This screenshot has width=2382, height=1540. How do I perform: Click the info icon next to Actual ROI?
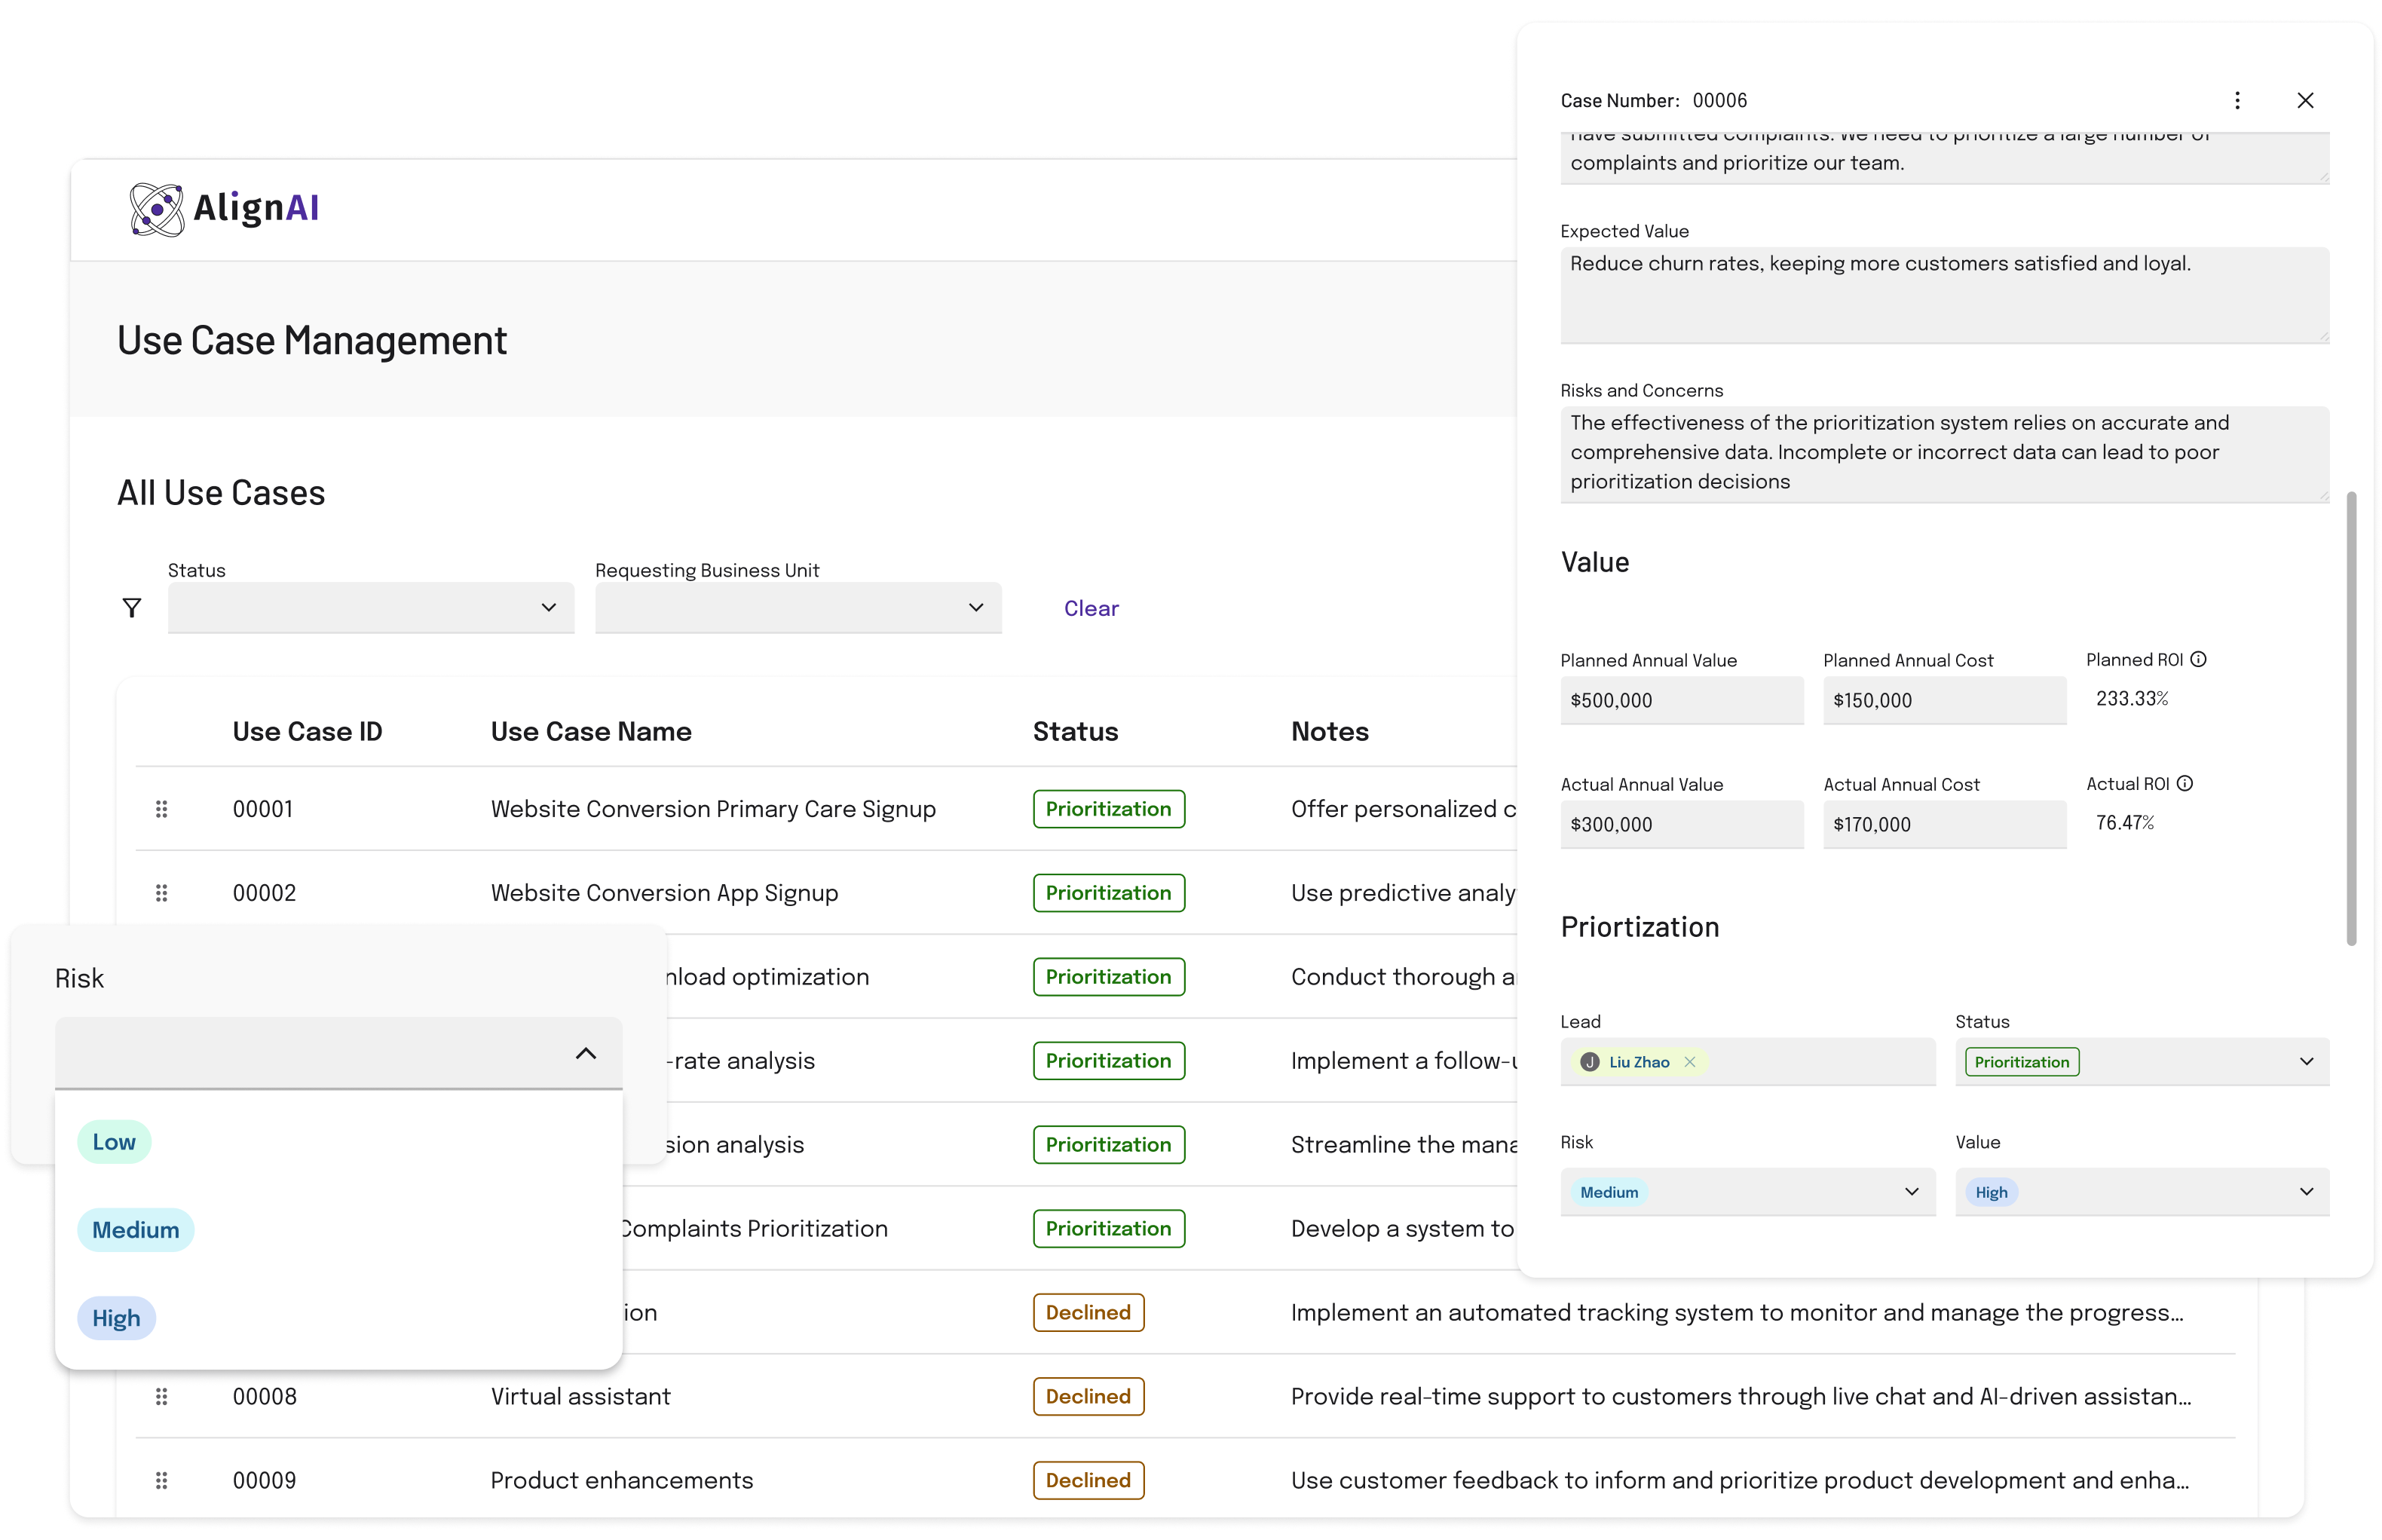pyautogui.click(x=2186, y=783)
